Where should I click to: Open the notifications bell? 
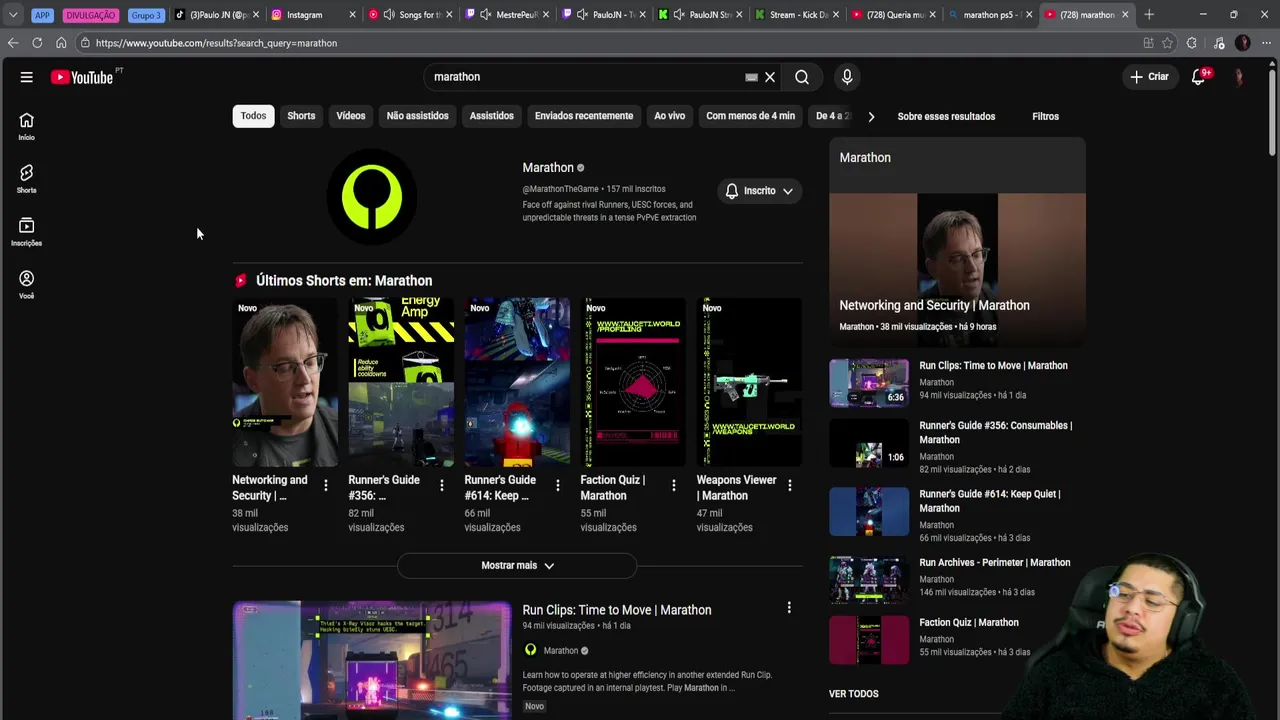pyautogui.click(x=1198, y=77)
